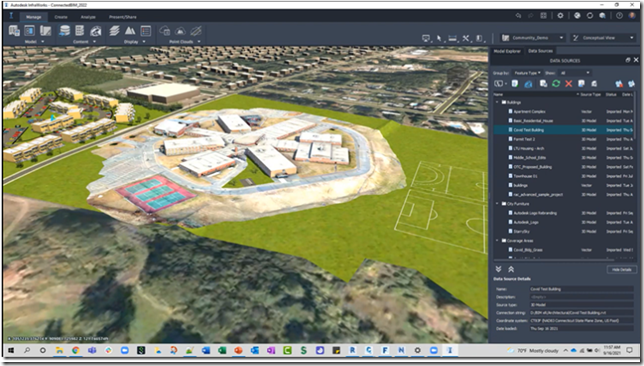This screenshot has height=366, width=644.
Task: Click the crossed tools icon in view toolbar
Action: click(x=466, y=38)
